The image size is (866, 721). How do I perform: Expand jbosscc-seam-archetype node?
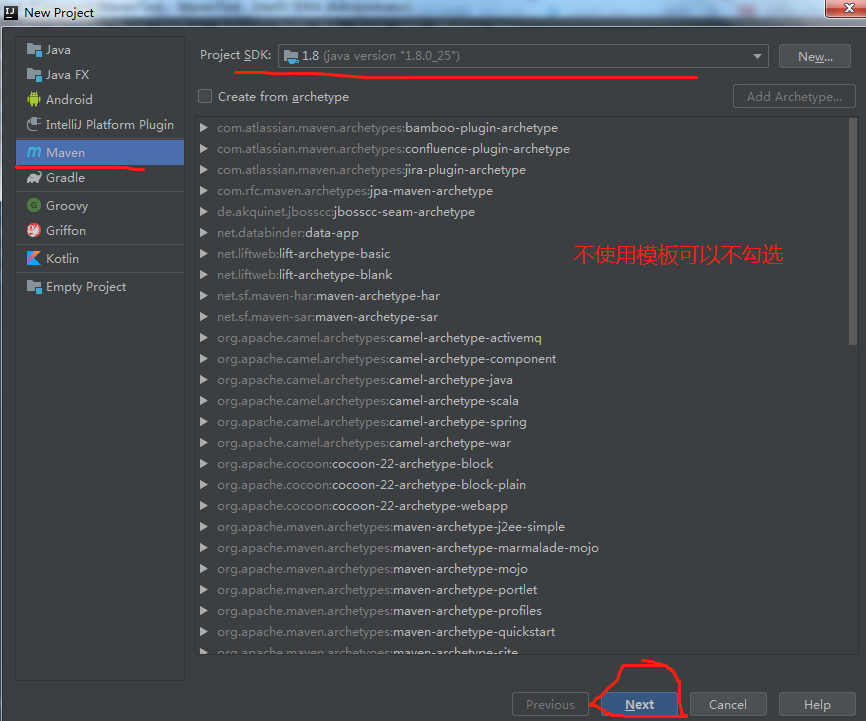[204, 212]
